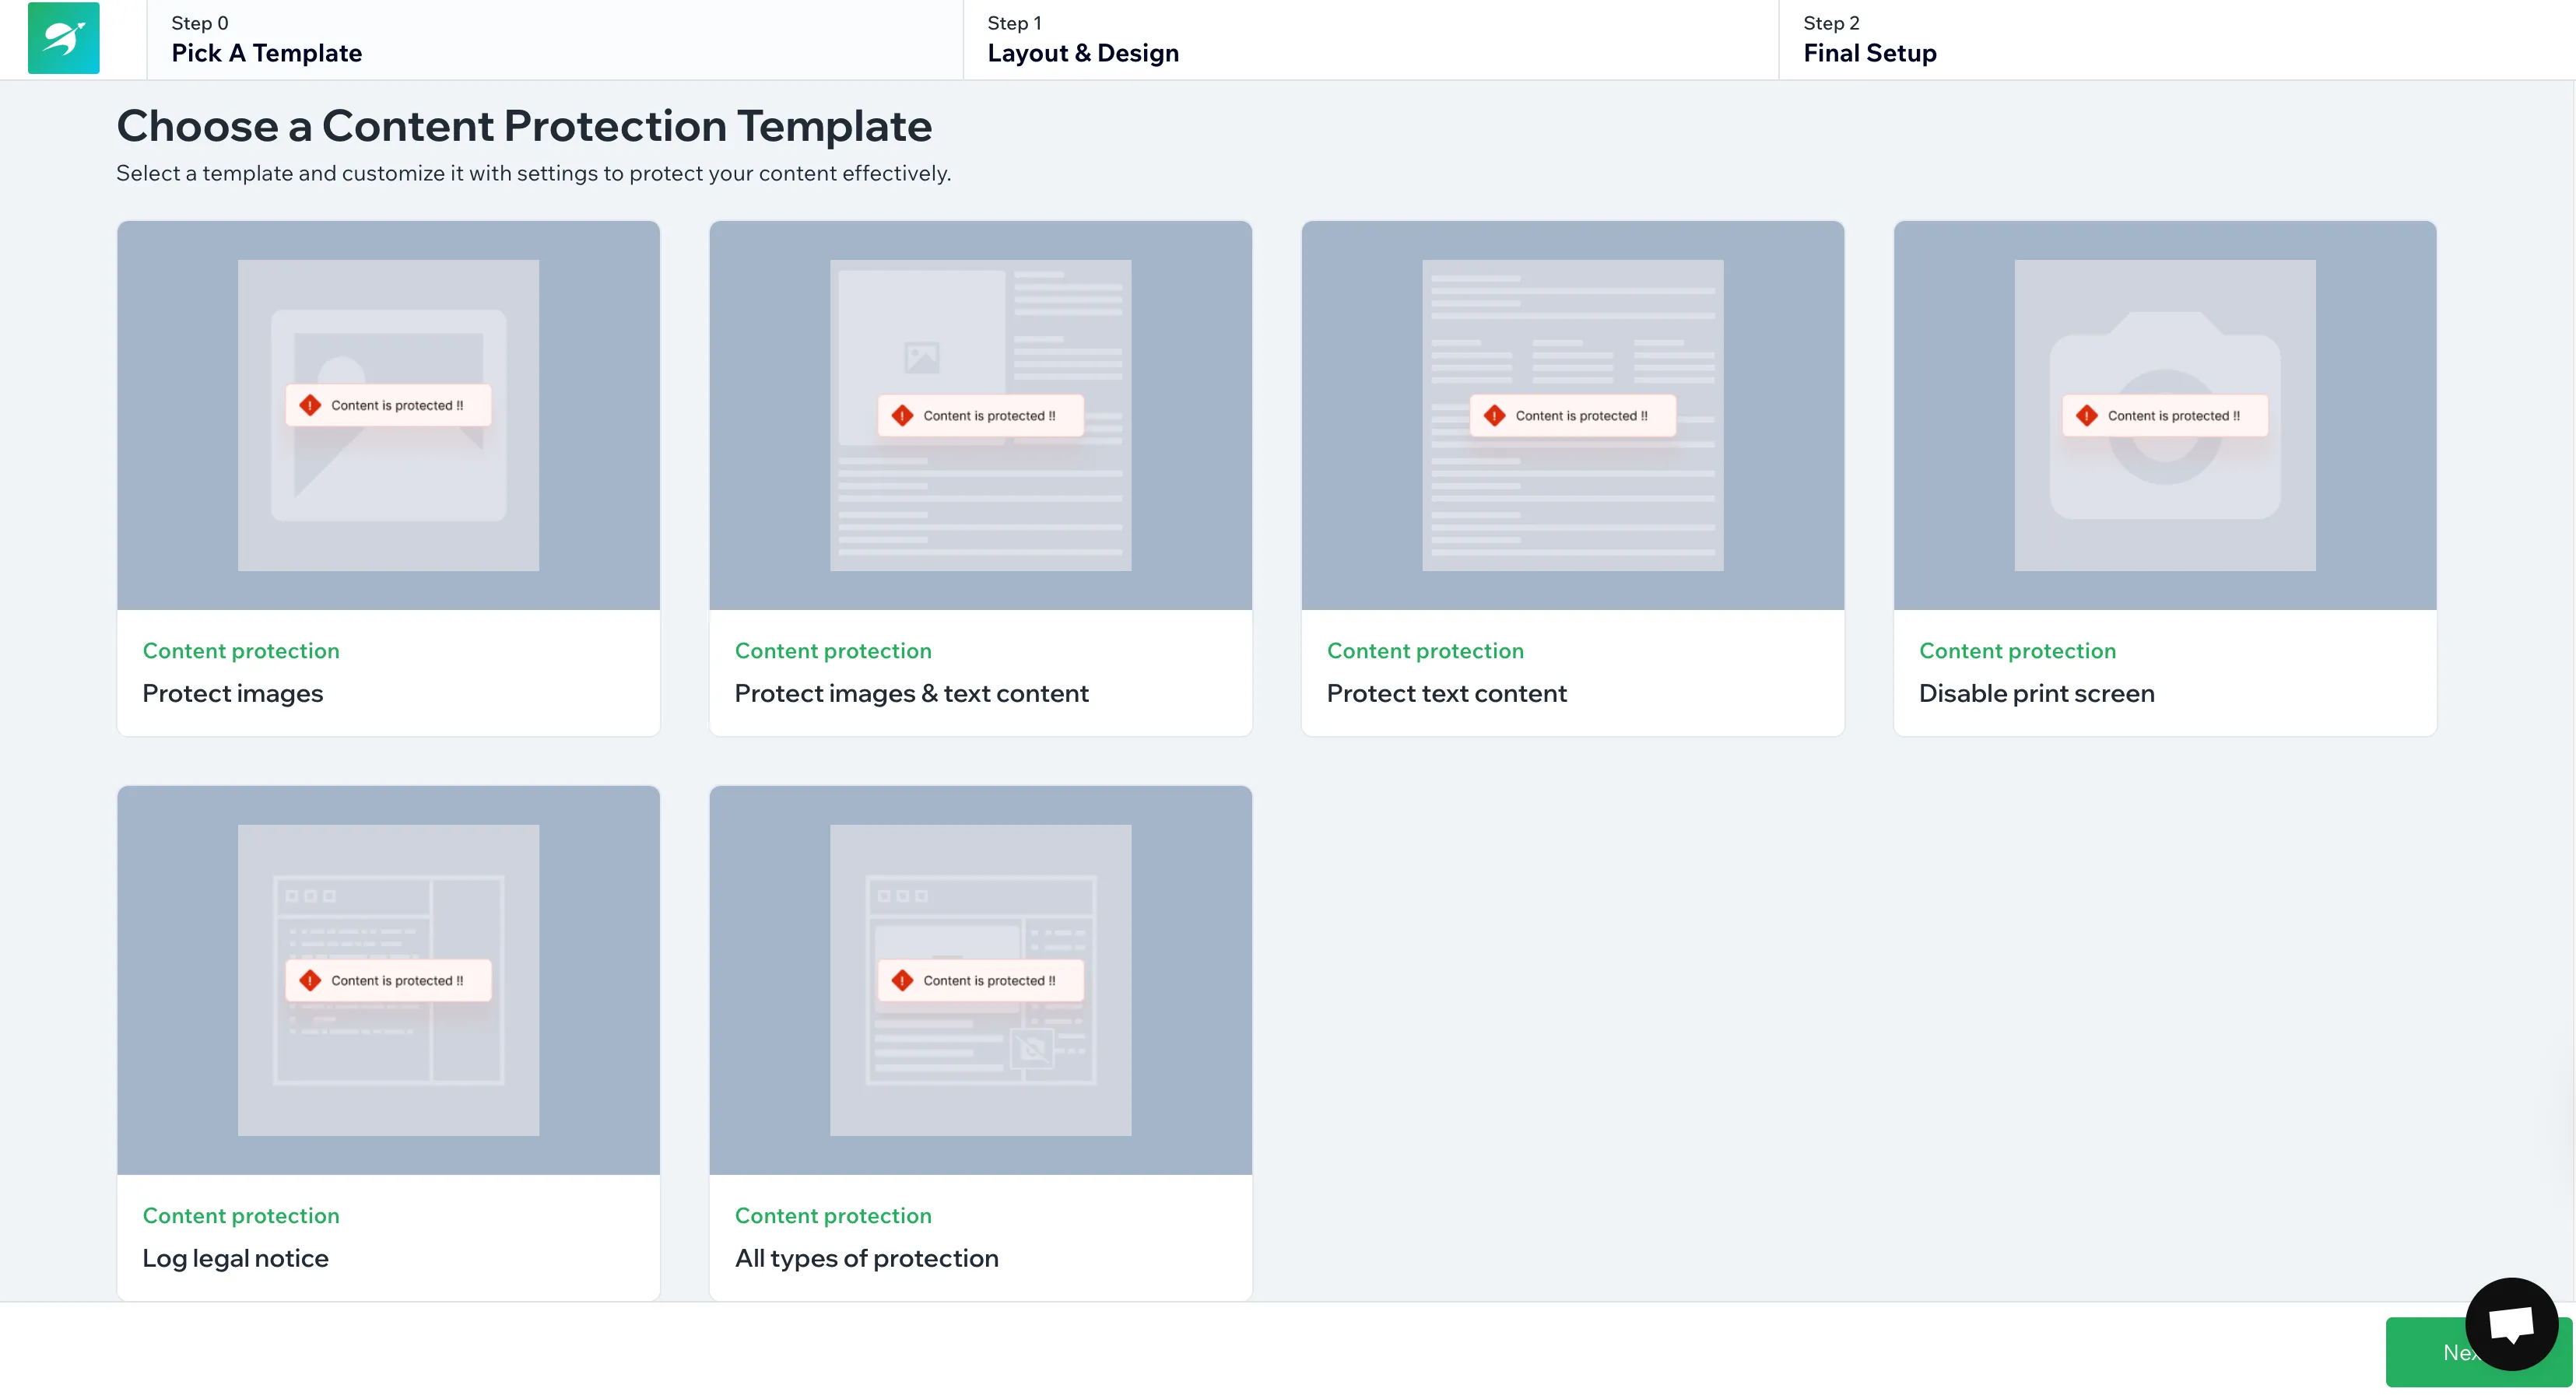Select All types of protection template title
Screen dimensions: 2576x1399
[x=866, y=1258]
